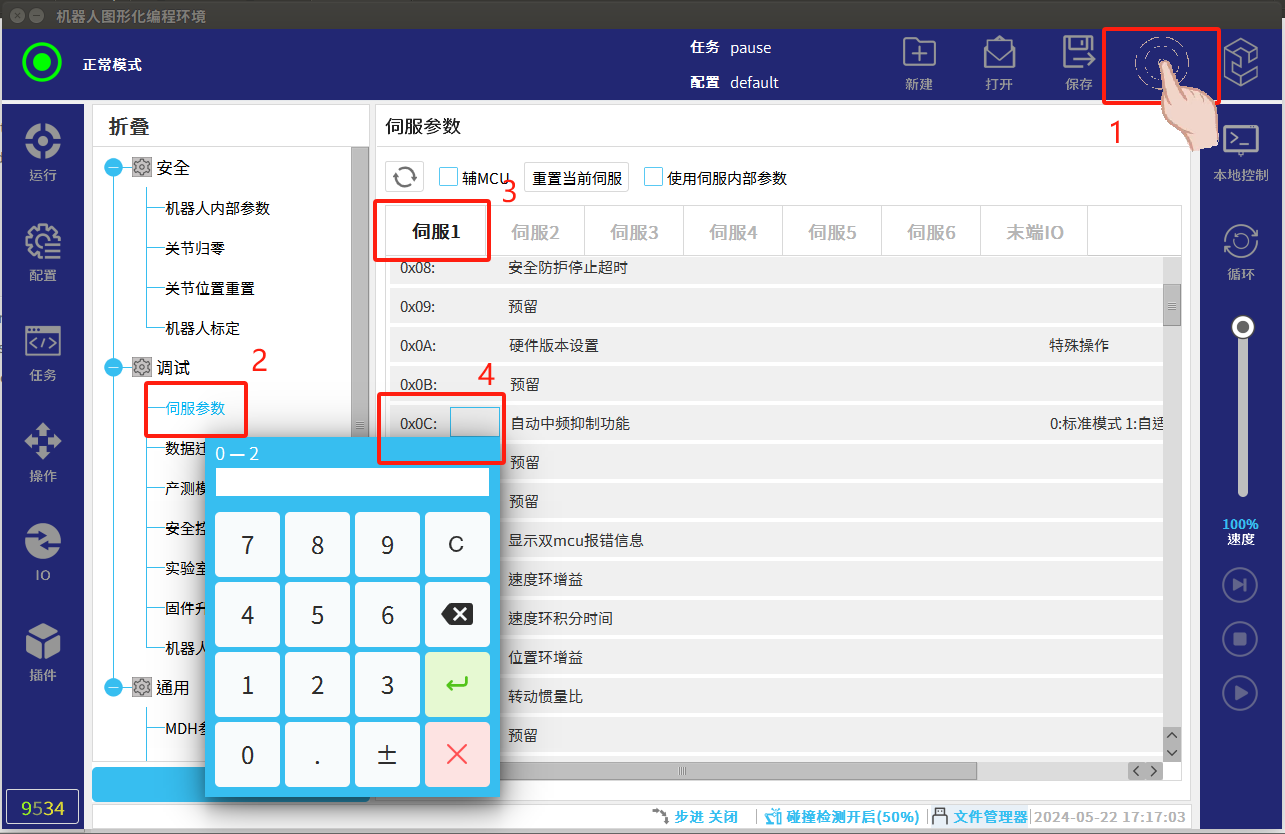1285x834 pixels.
Task: Enable the 辅MCU checkbox
Action: tap(448, 177)
